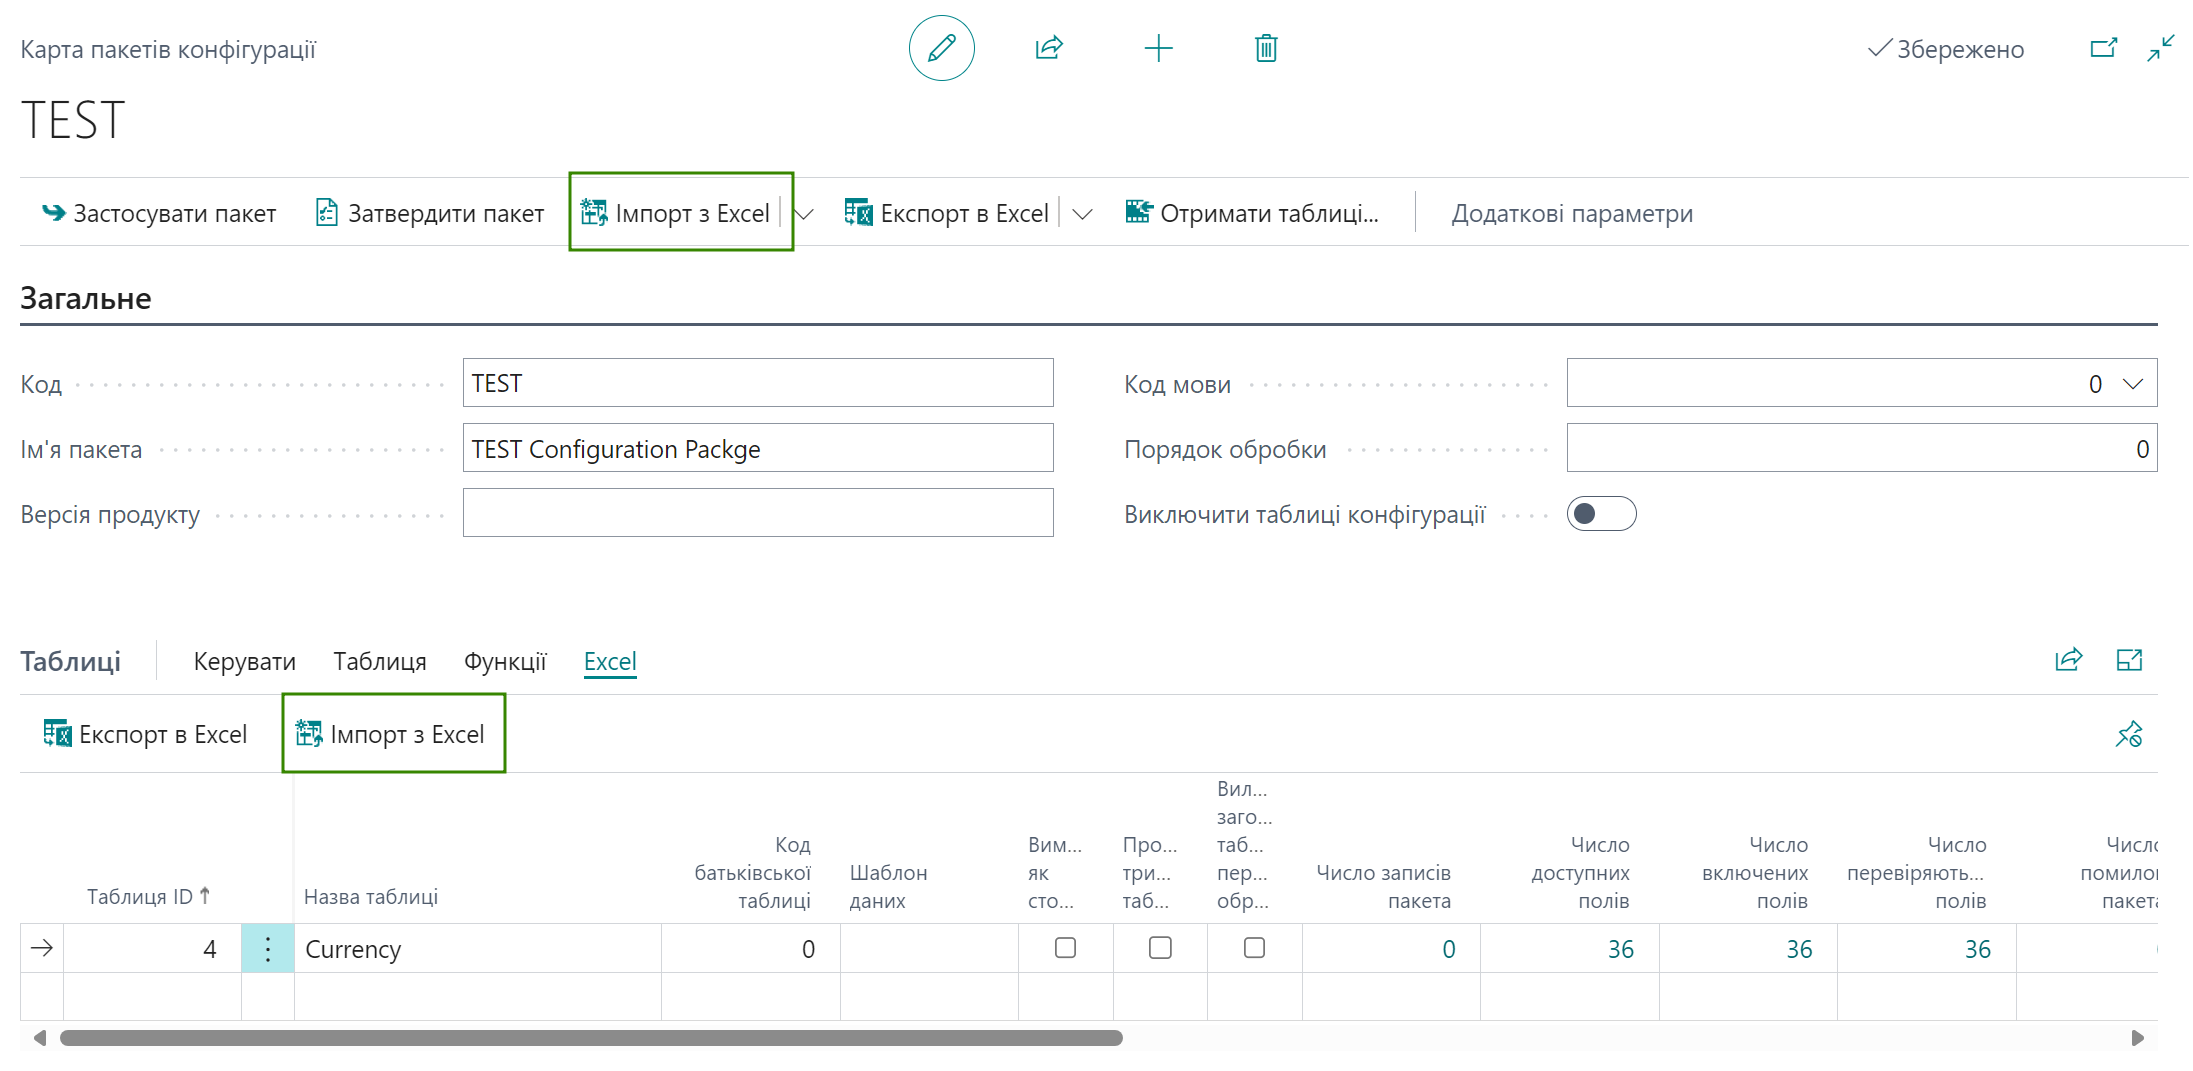
Task: Open the Керувати menu
Action: tap(245, 662)
